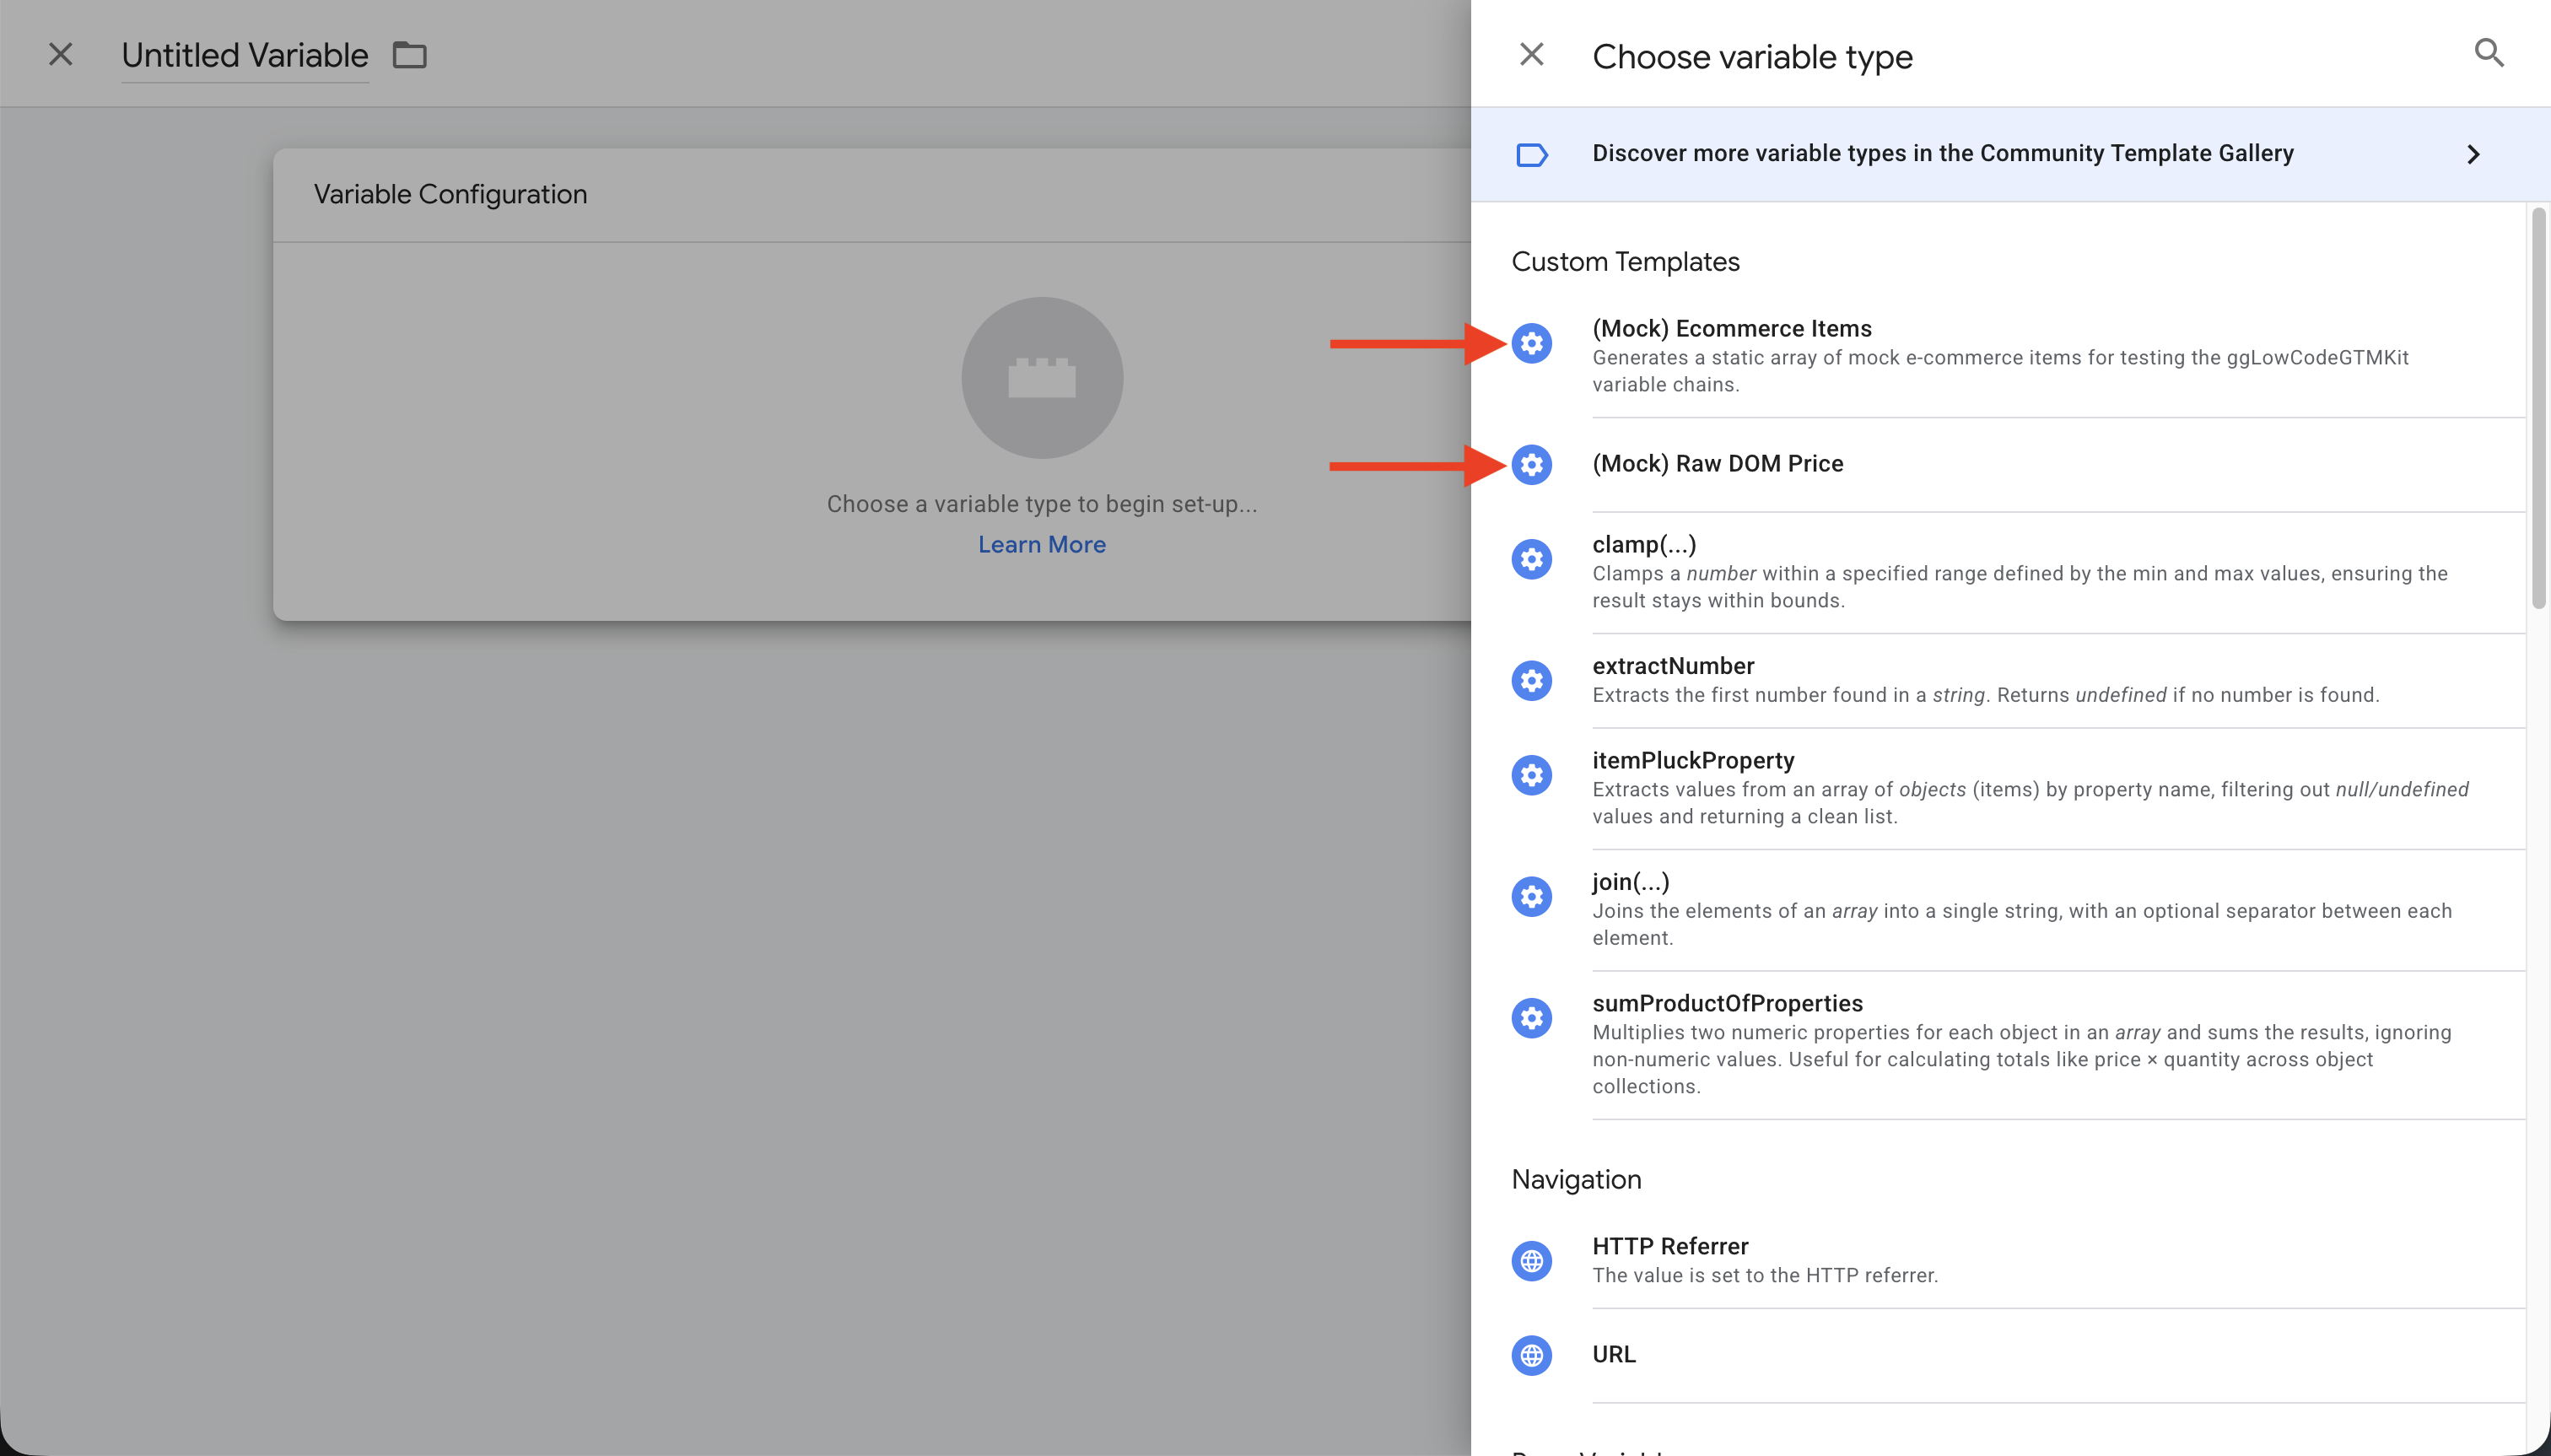
Task: Click the extractNumber gear icon
Action: pos(1531,681)
